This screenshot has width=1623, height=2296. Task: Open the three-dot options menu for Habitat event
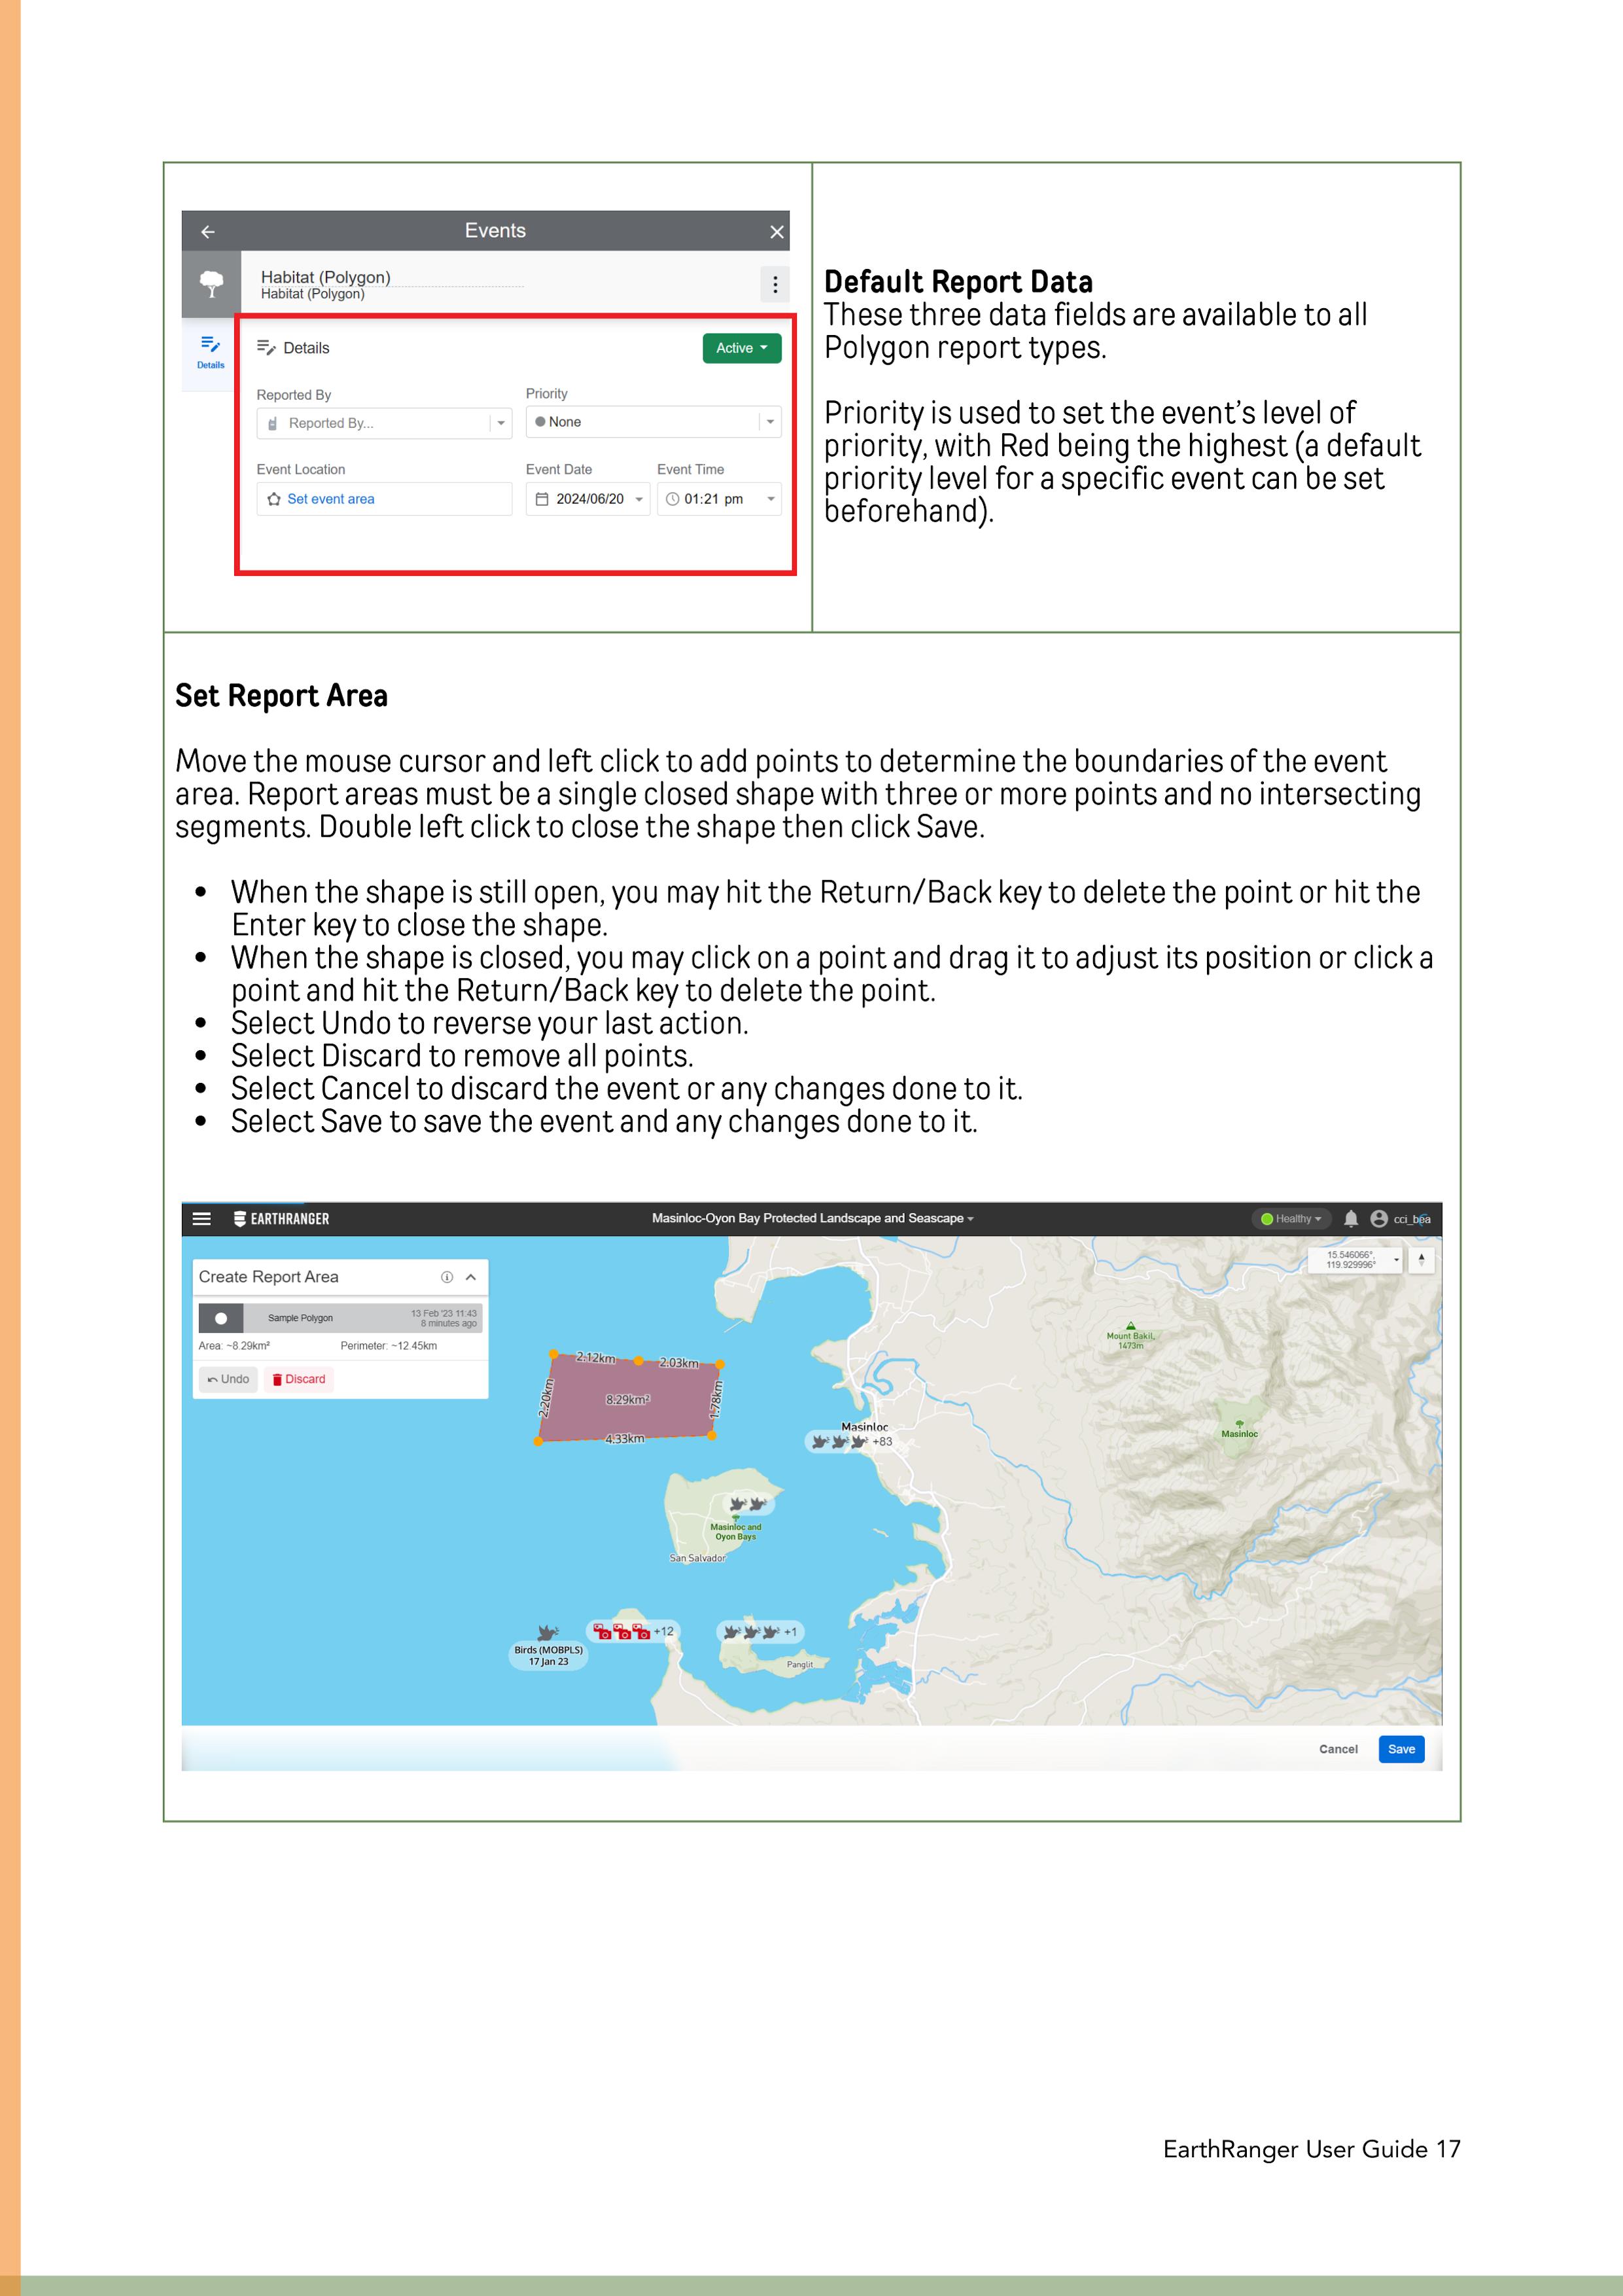click(775, 285)
